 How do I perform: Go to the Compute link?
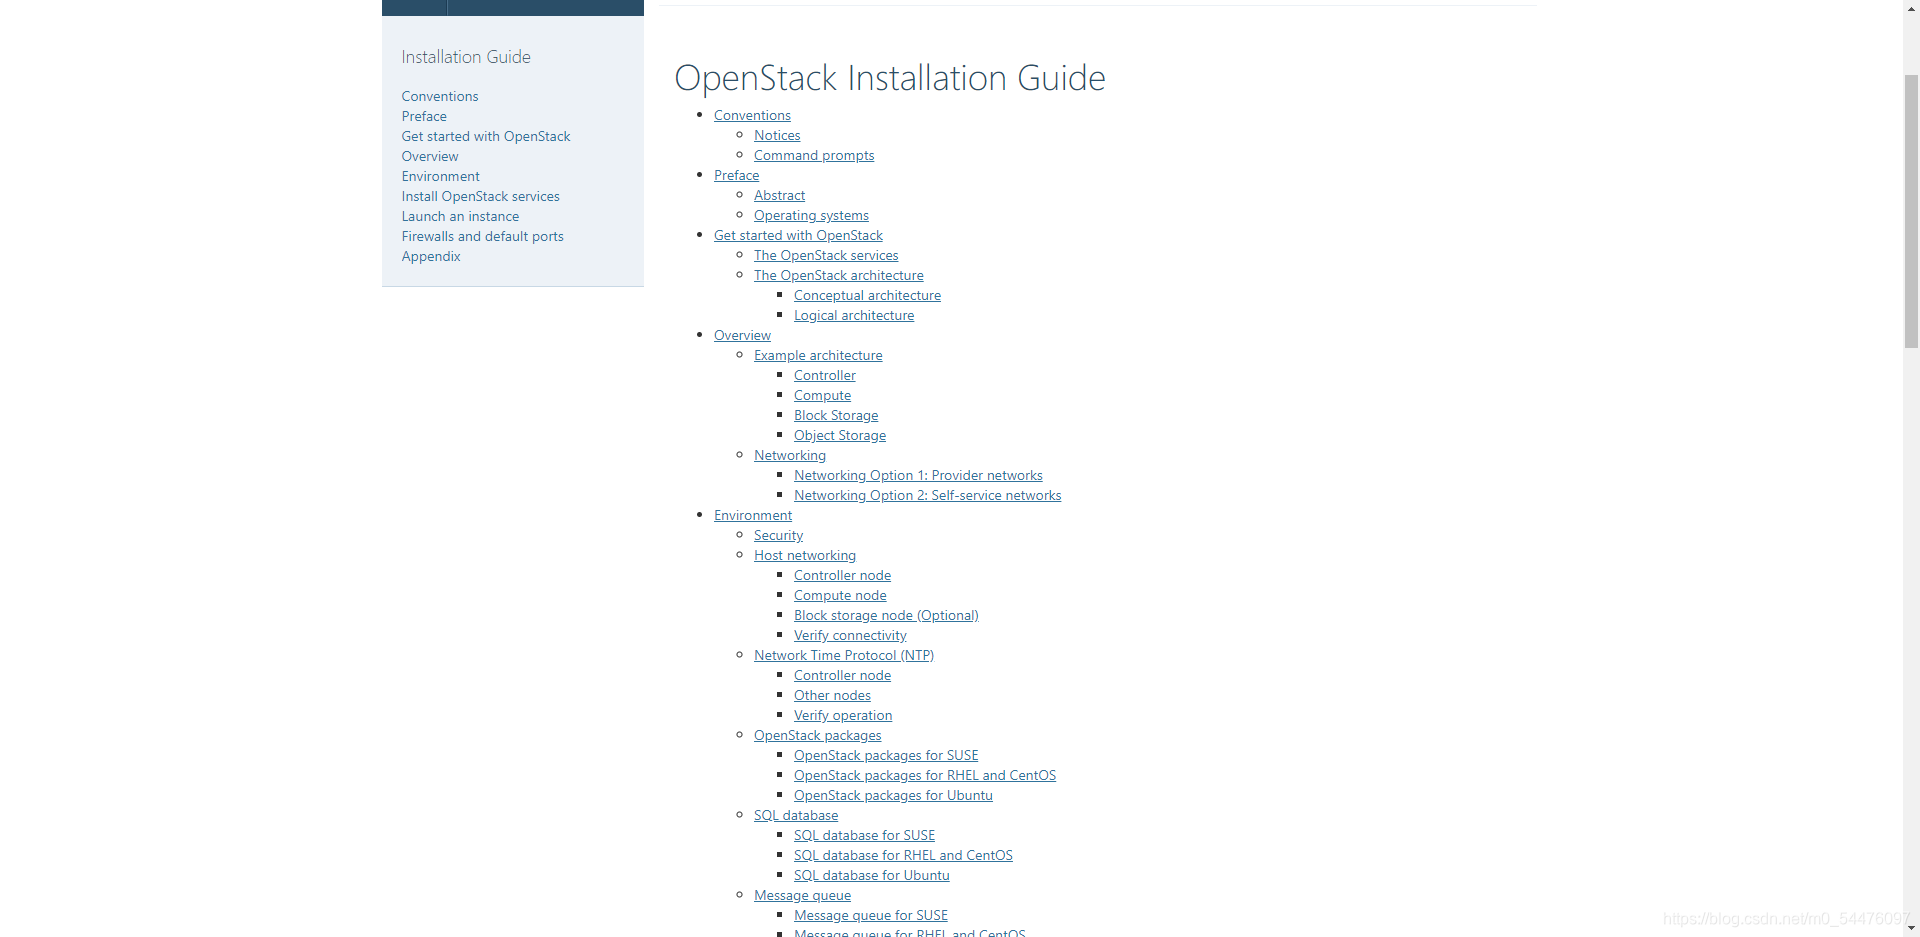click(x=822, y=396)
